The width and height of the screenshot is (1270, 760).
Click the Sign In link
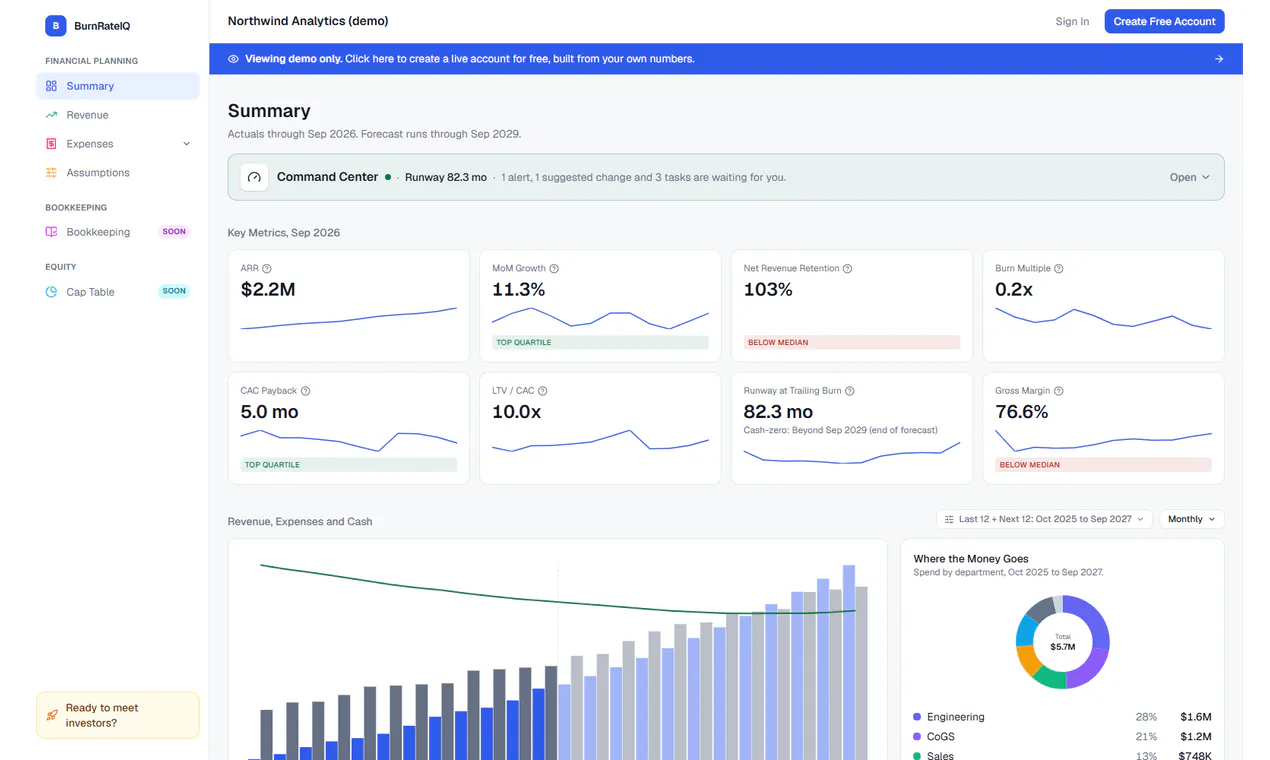point(1072,21)
